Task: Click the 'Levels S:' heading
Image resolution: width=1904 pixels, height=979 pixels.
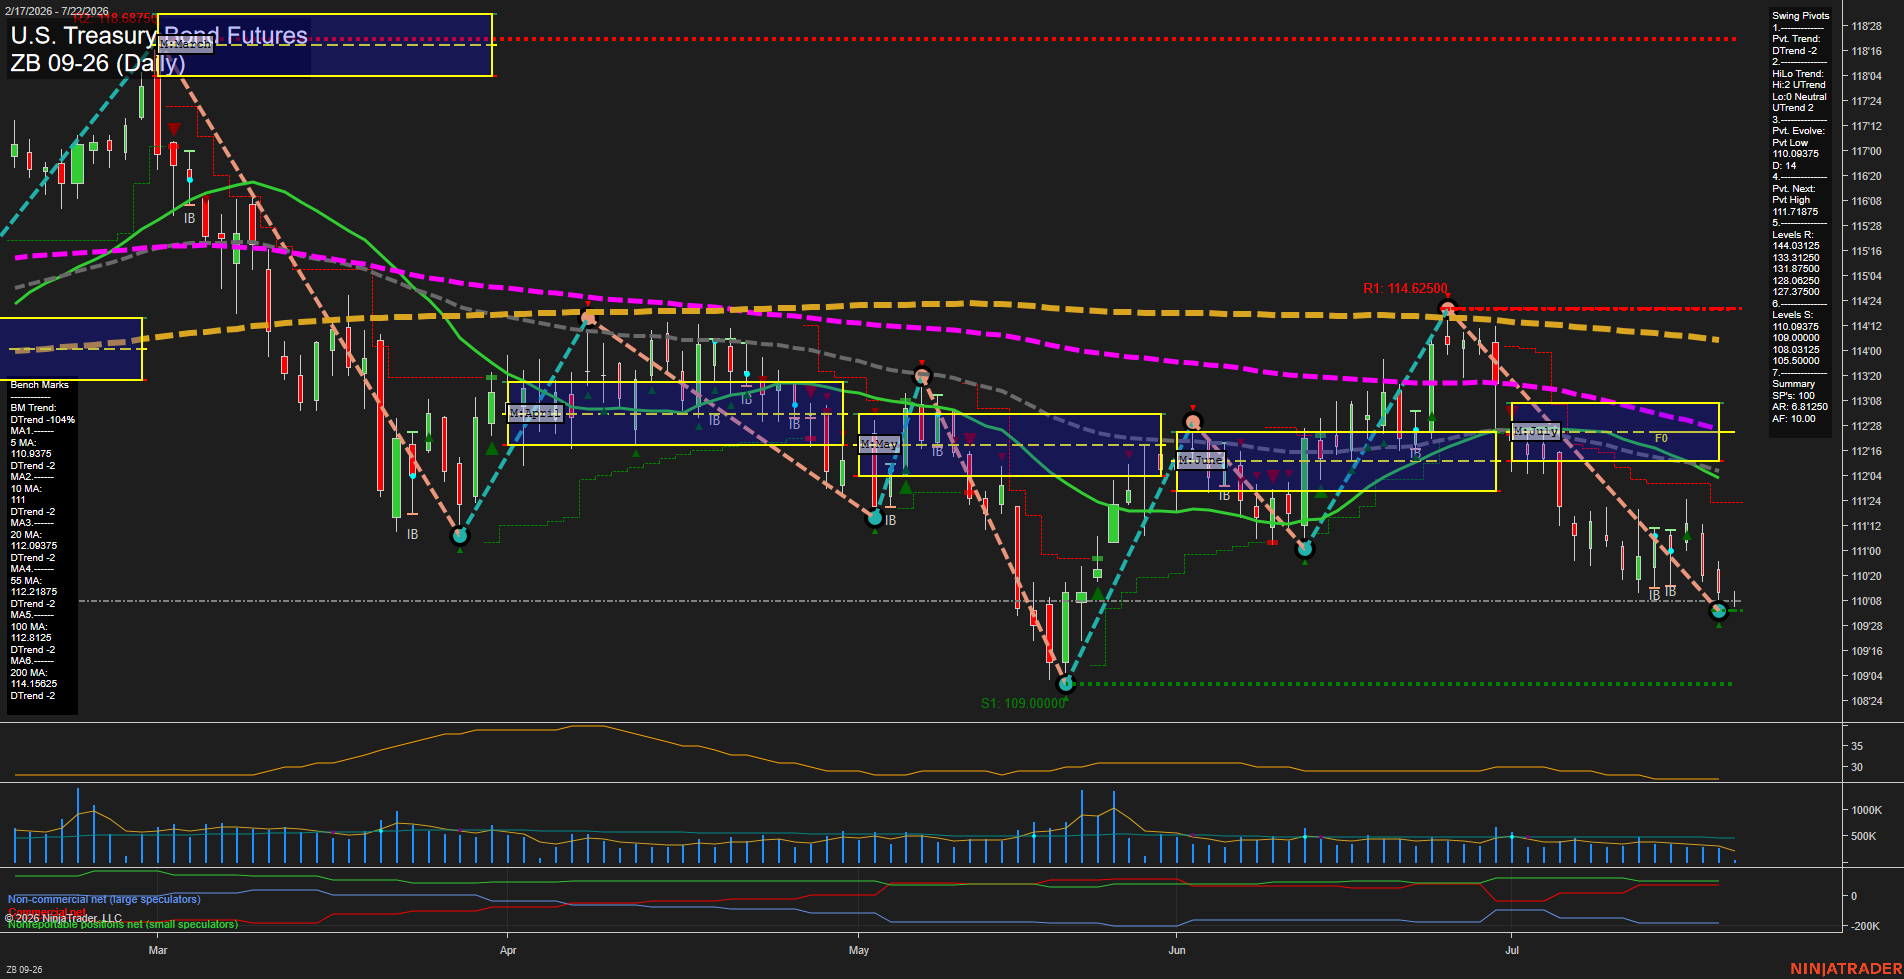Action: point(1793,315)
